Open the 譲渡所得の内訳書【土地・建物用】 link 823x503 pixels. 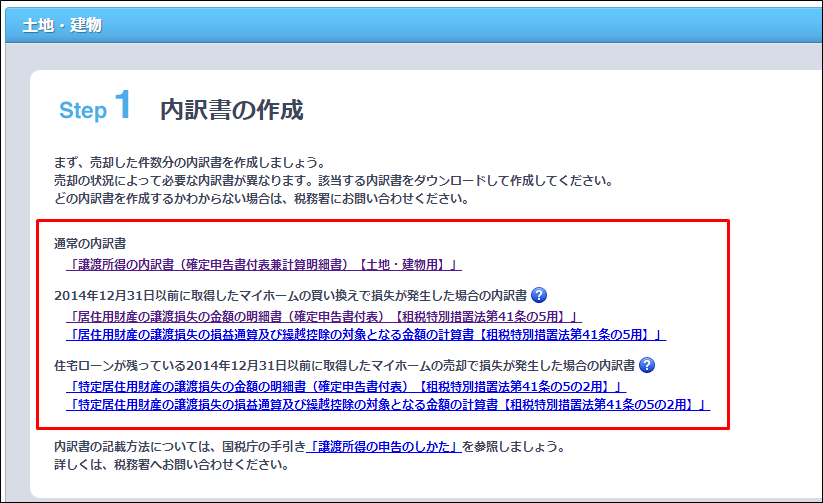(263, 265)
